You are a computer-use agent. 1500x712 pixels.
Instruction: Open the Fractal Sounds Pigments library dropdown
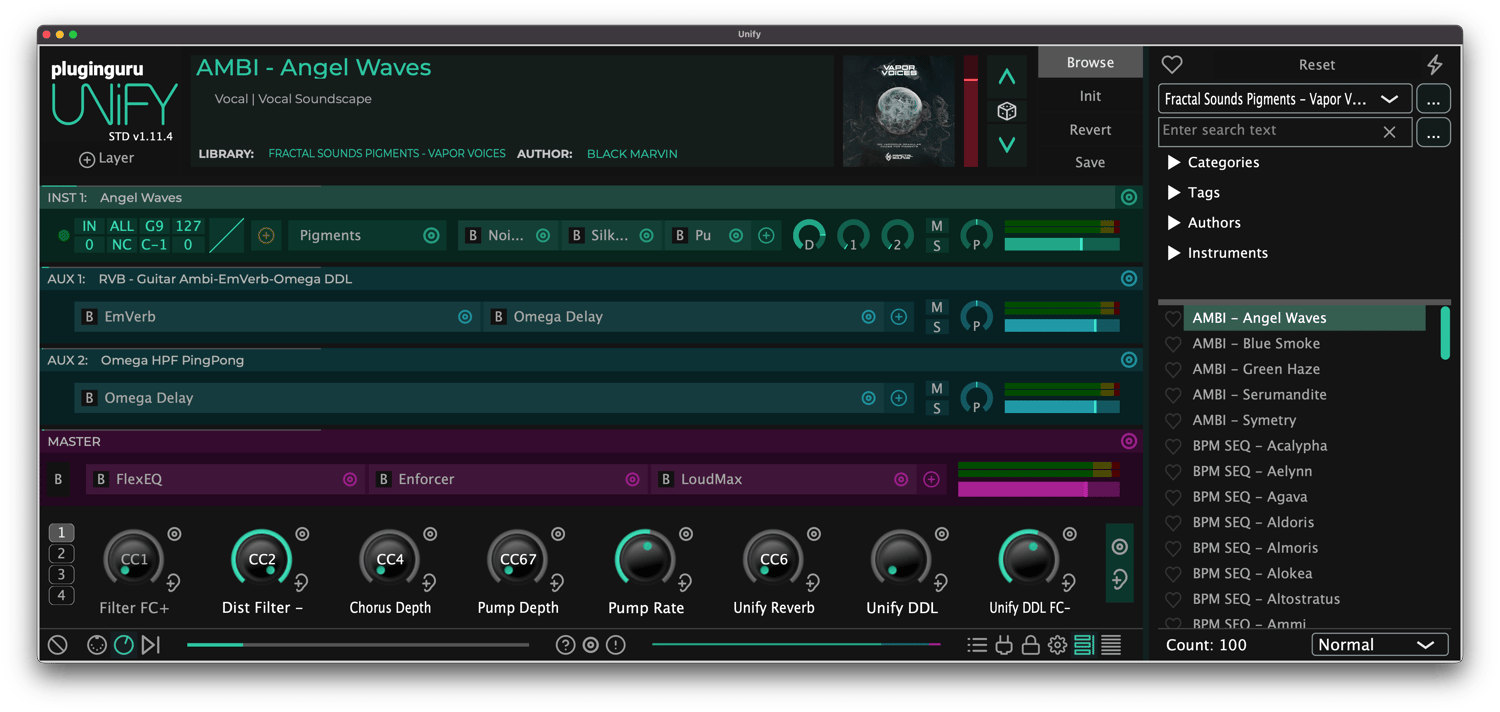coord(1284,99)
